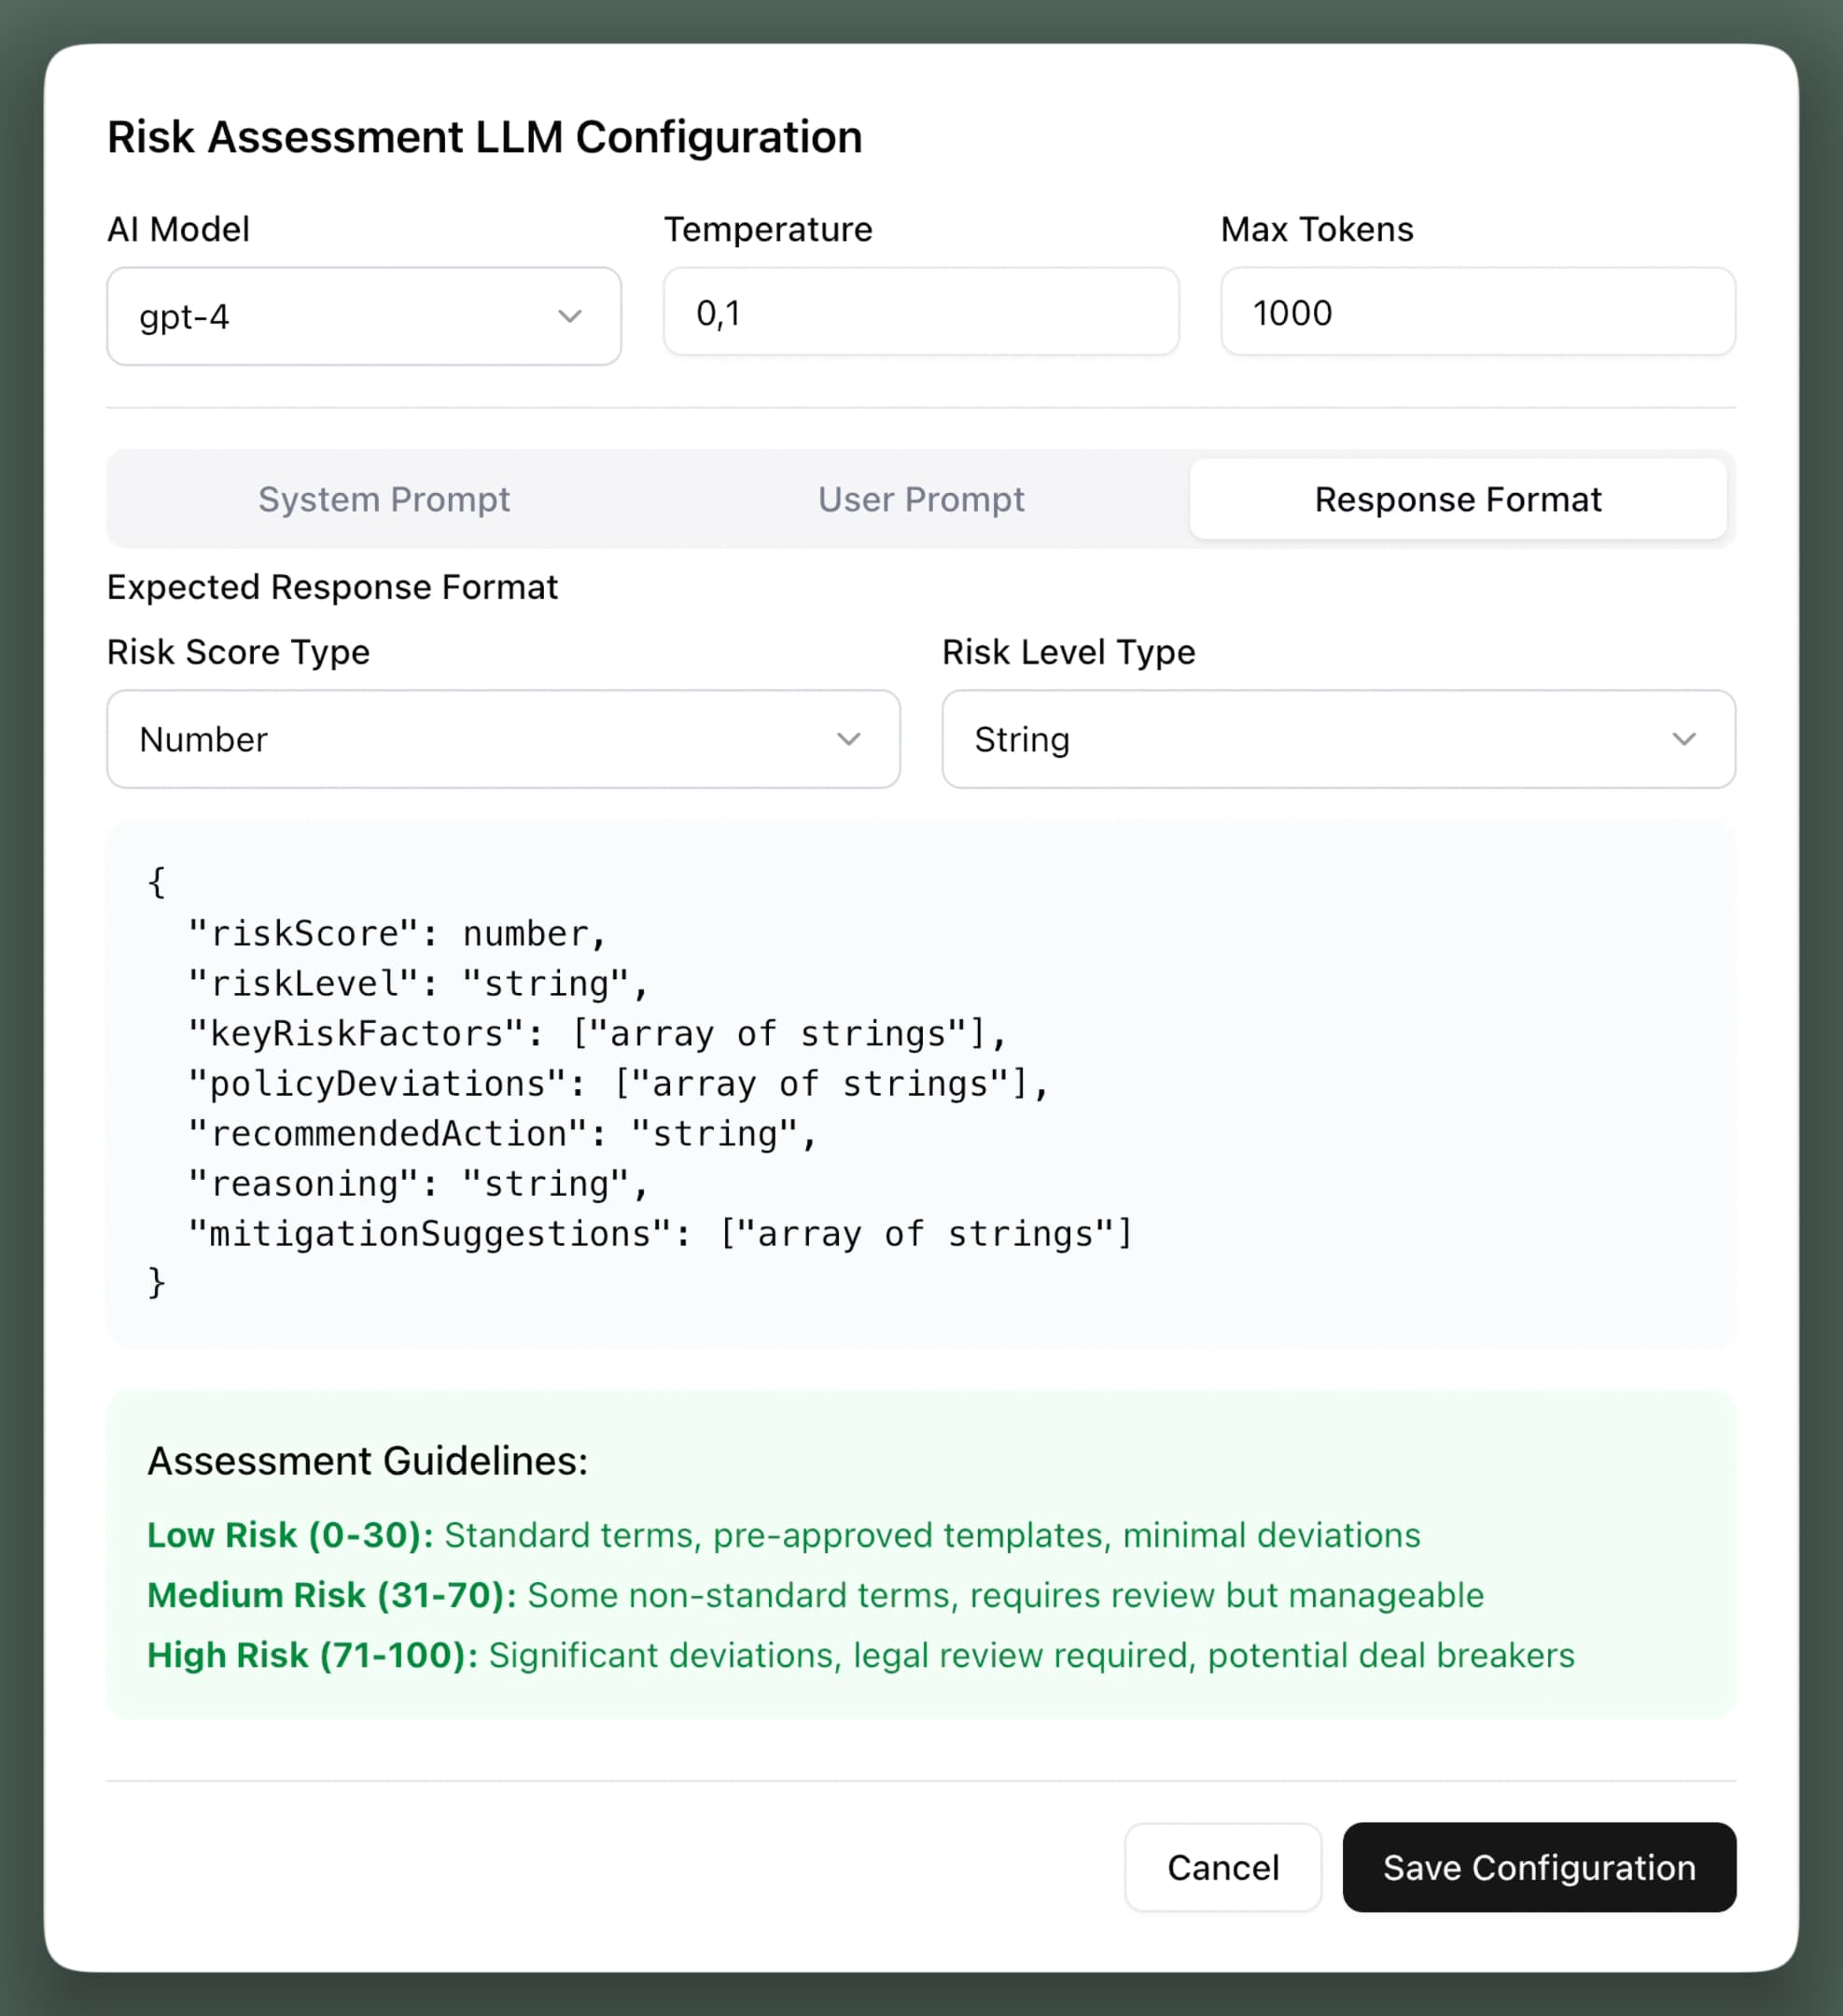This screenshot has height=2016, width=1843.
Task: Click the Temperature input field
Action: (921, 312)
